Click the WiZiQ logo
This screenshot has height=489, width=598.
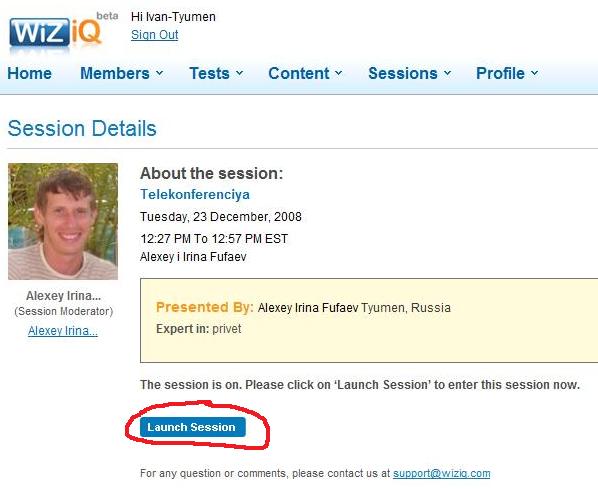[56, 32]
